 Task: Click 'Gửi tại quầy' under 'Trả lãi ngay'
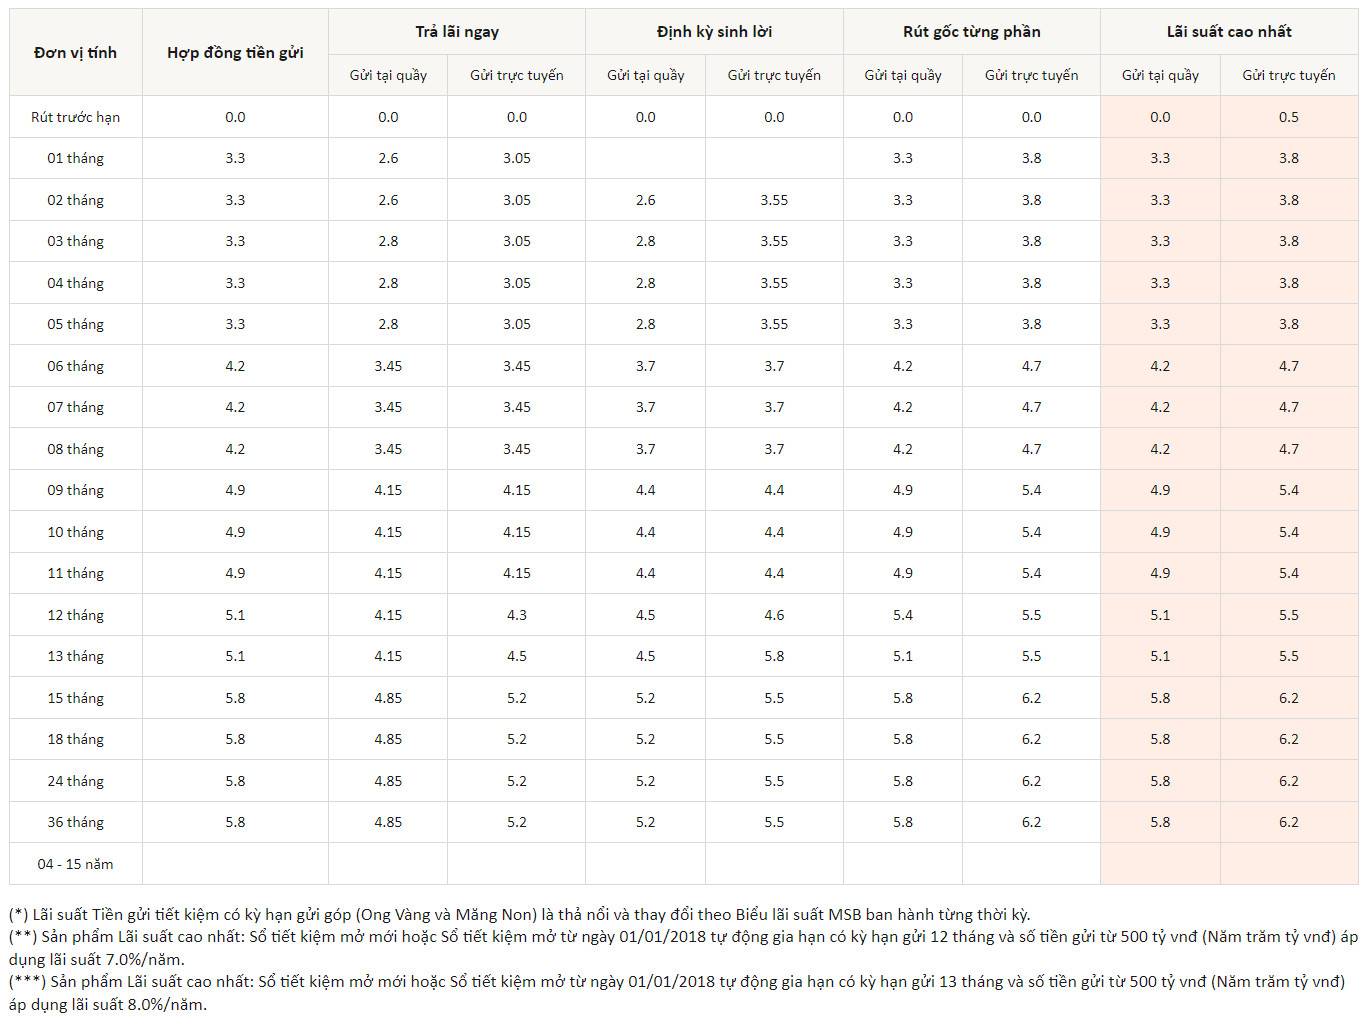pos(388,75)
